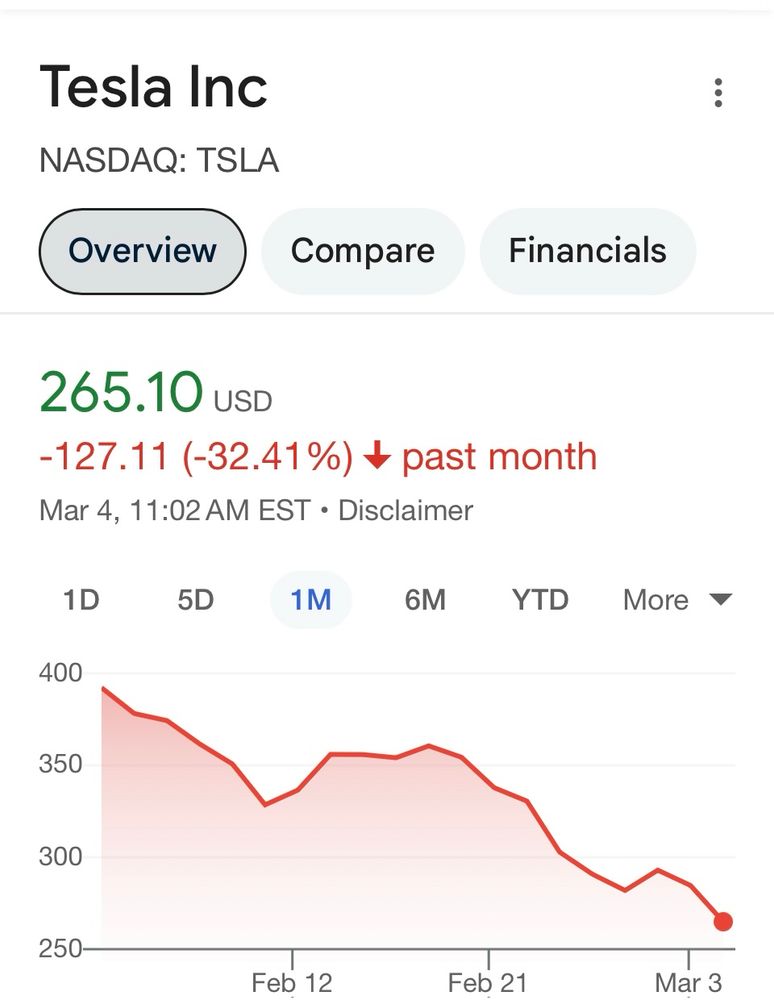Go to the Financials tab
The height and width of the screenshot is (1000, 774).
click(587, 250)
